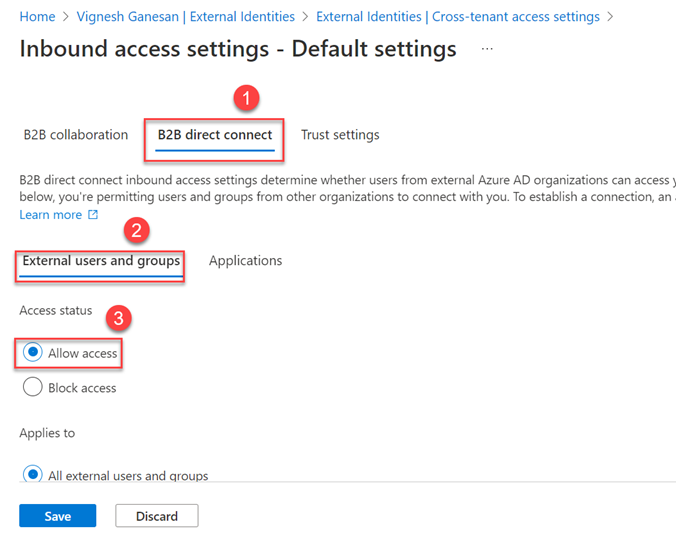Switch to the B2B collaboration tab
The width and height of the screenshot is (676, 540).
[x=76, y=135]
